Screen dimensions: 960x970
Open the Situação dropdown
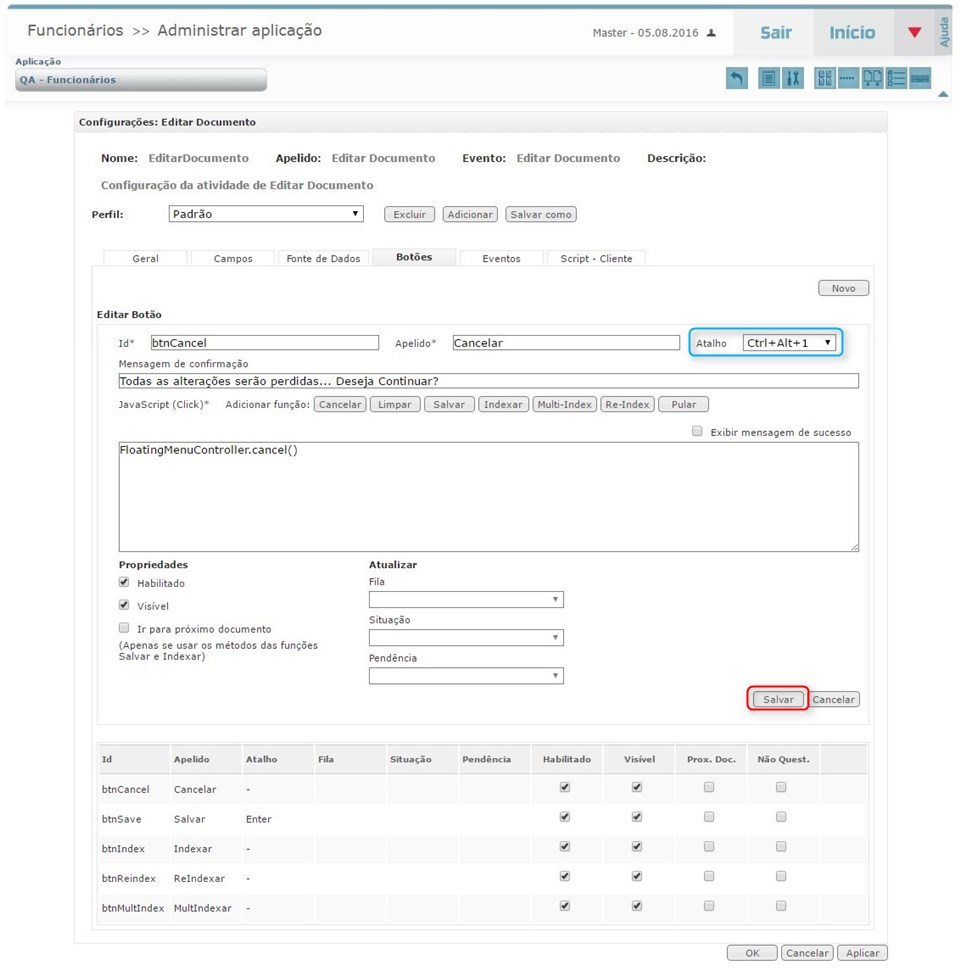[465, 638]
